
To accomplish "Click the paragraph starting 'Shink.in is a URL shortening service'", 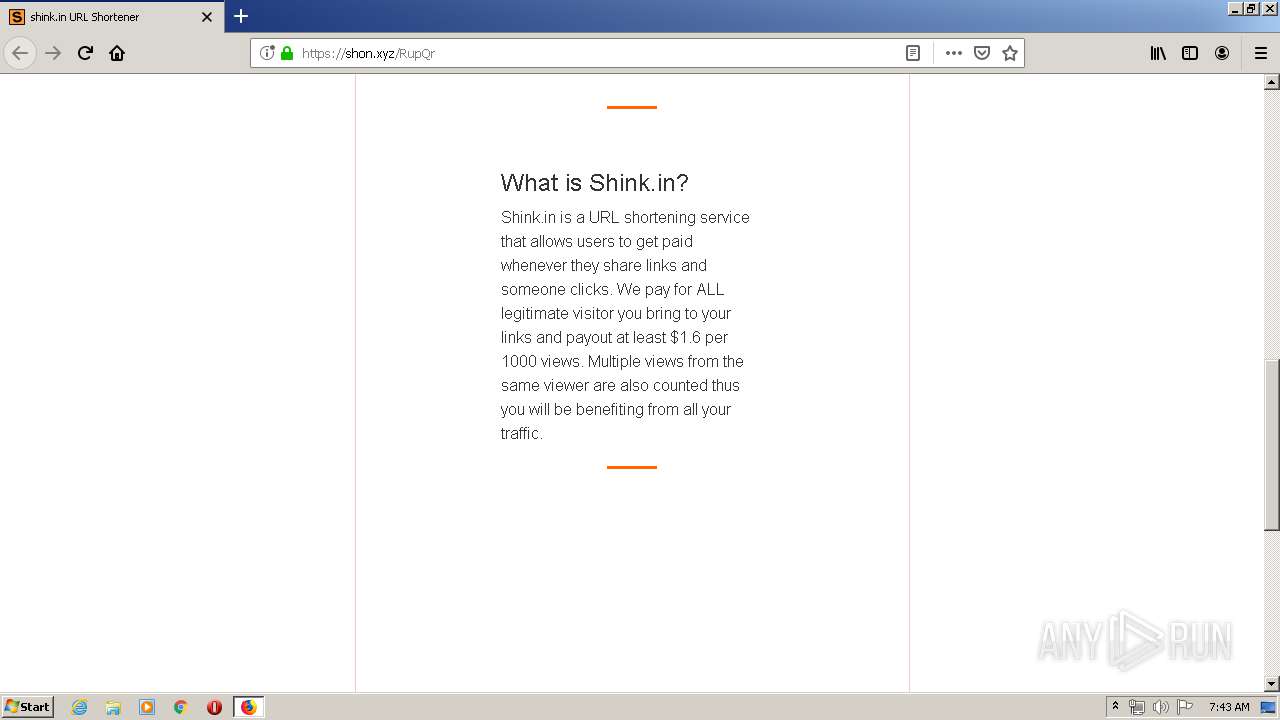I will tap(625, 325).
